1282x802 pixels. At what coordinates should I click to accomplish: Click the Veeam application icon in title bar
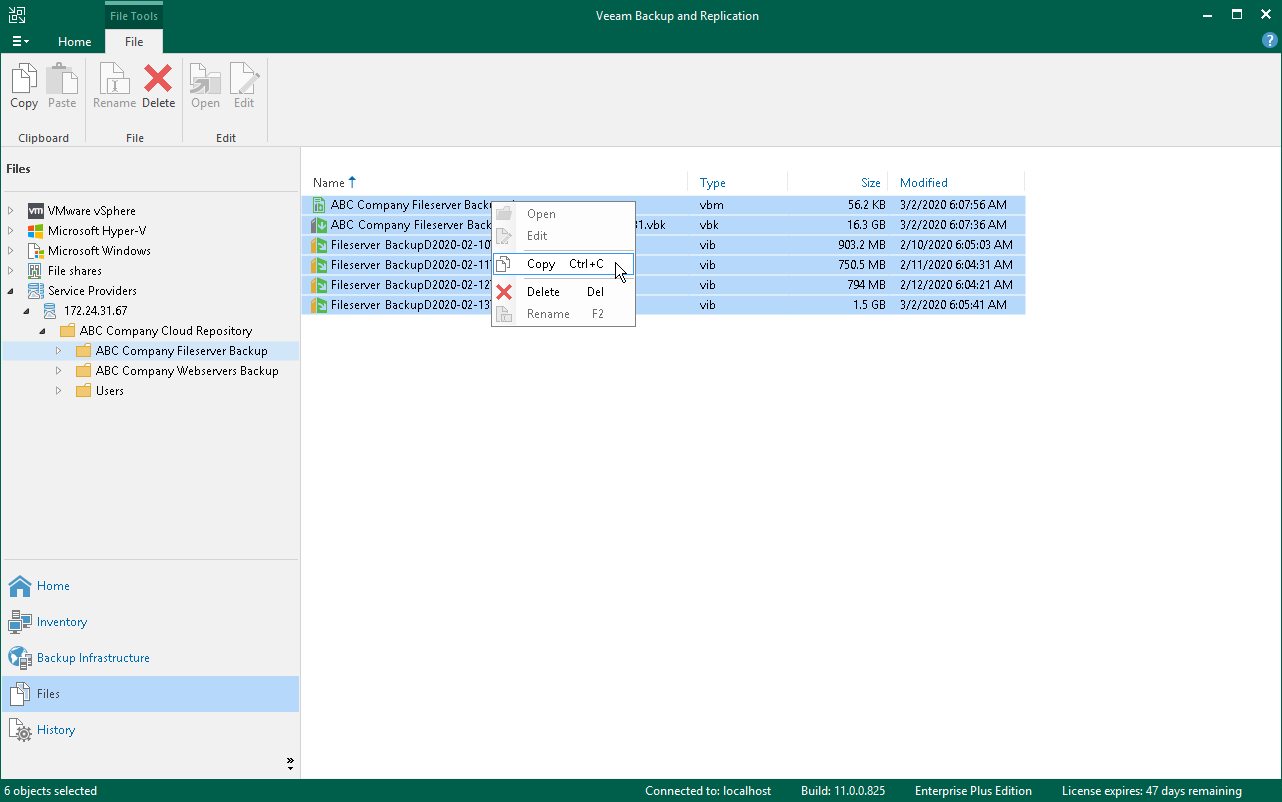pos(17,15)
